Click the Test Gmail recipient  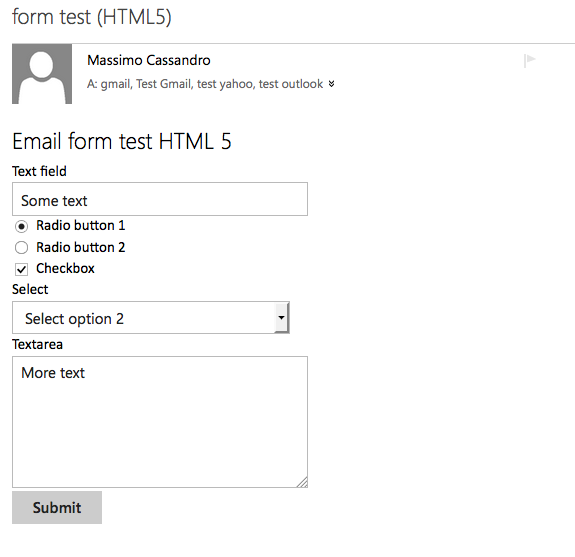pos(164,84)
